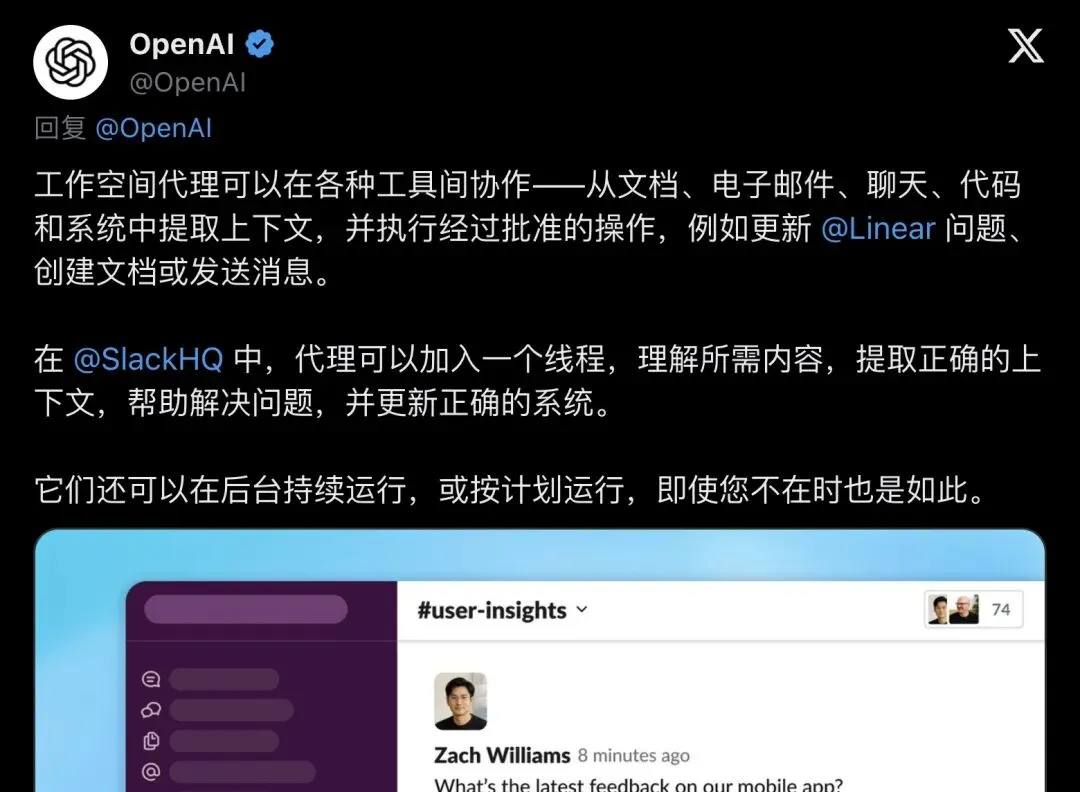Click the stacked documents sidebar icon
1080x792 pixels.
151,741
